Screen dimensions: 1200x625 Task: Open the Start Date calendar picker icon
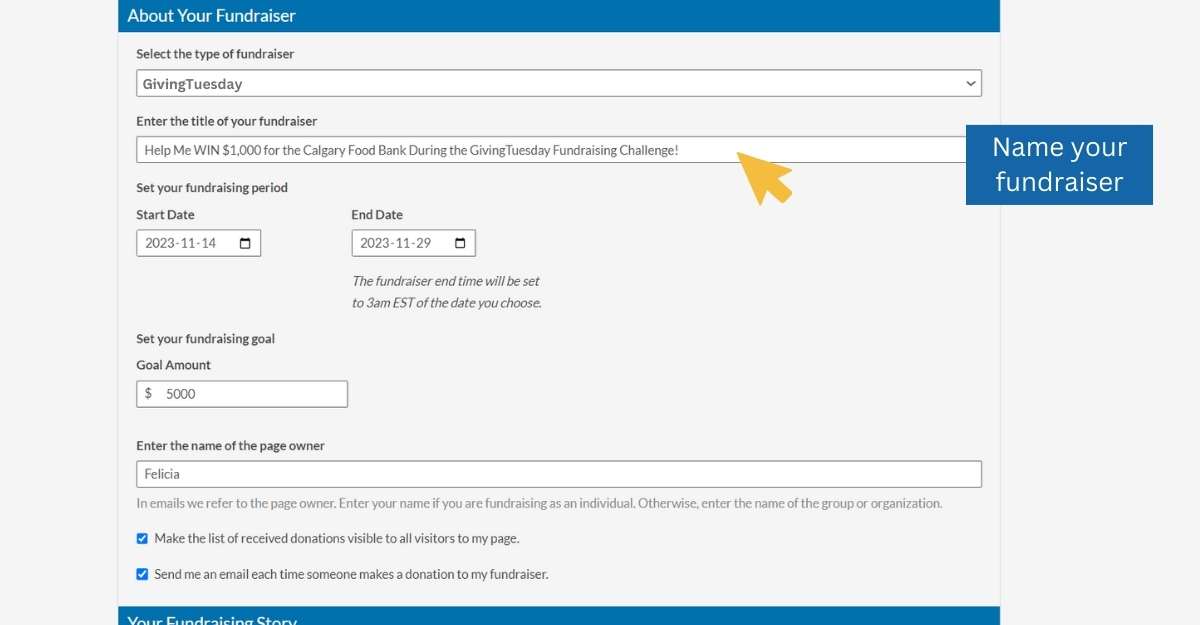pos(245,243)
